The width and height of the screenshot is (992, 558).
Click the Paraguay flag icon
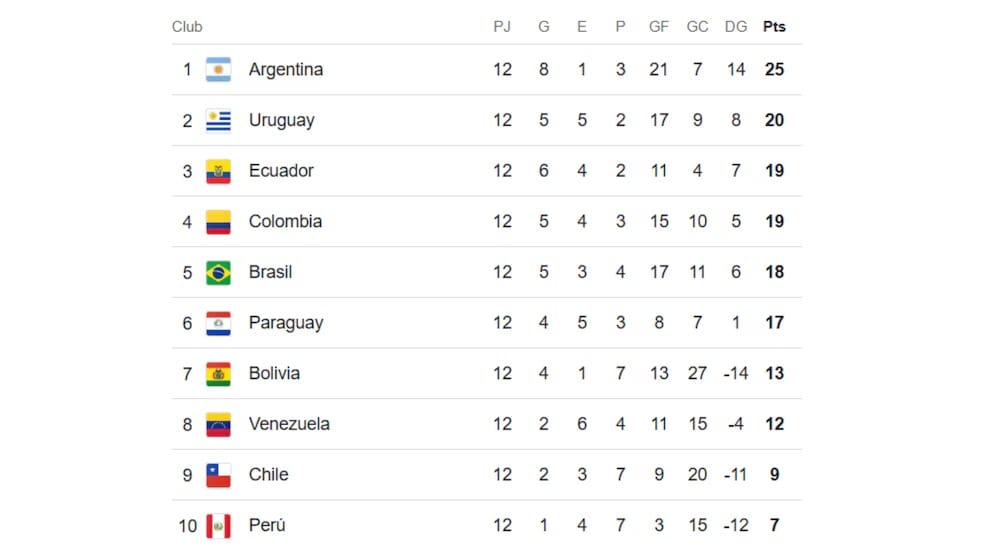pos(218,323)
